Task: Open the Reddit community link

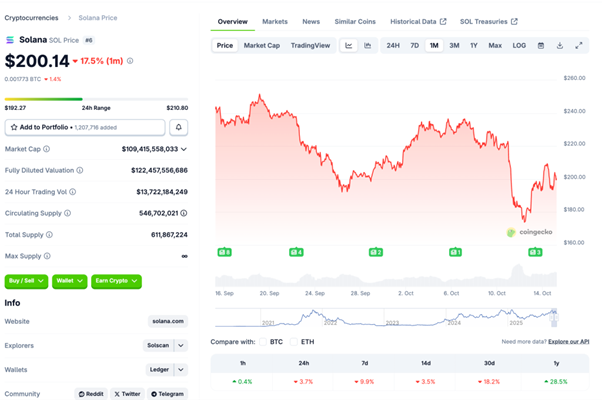Action: 91,394
